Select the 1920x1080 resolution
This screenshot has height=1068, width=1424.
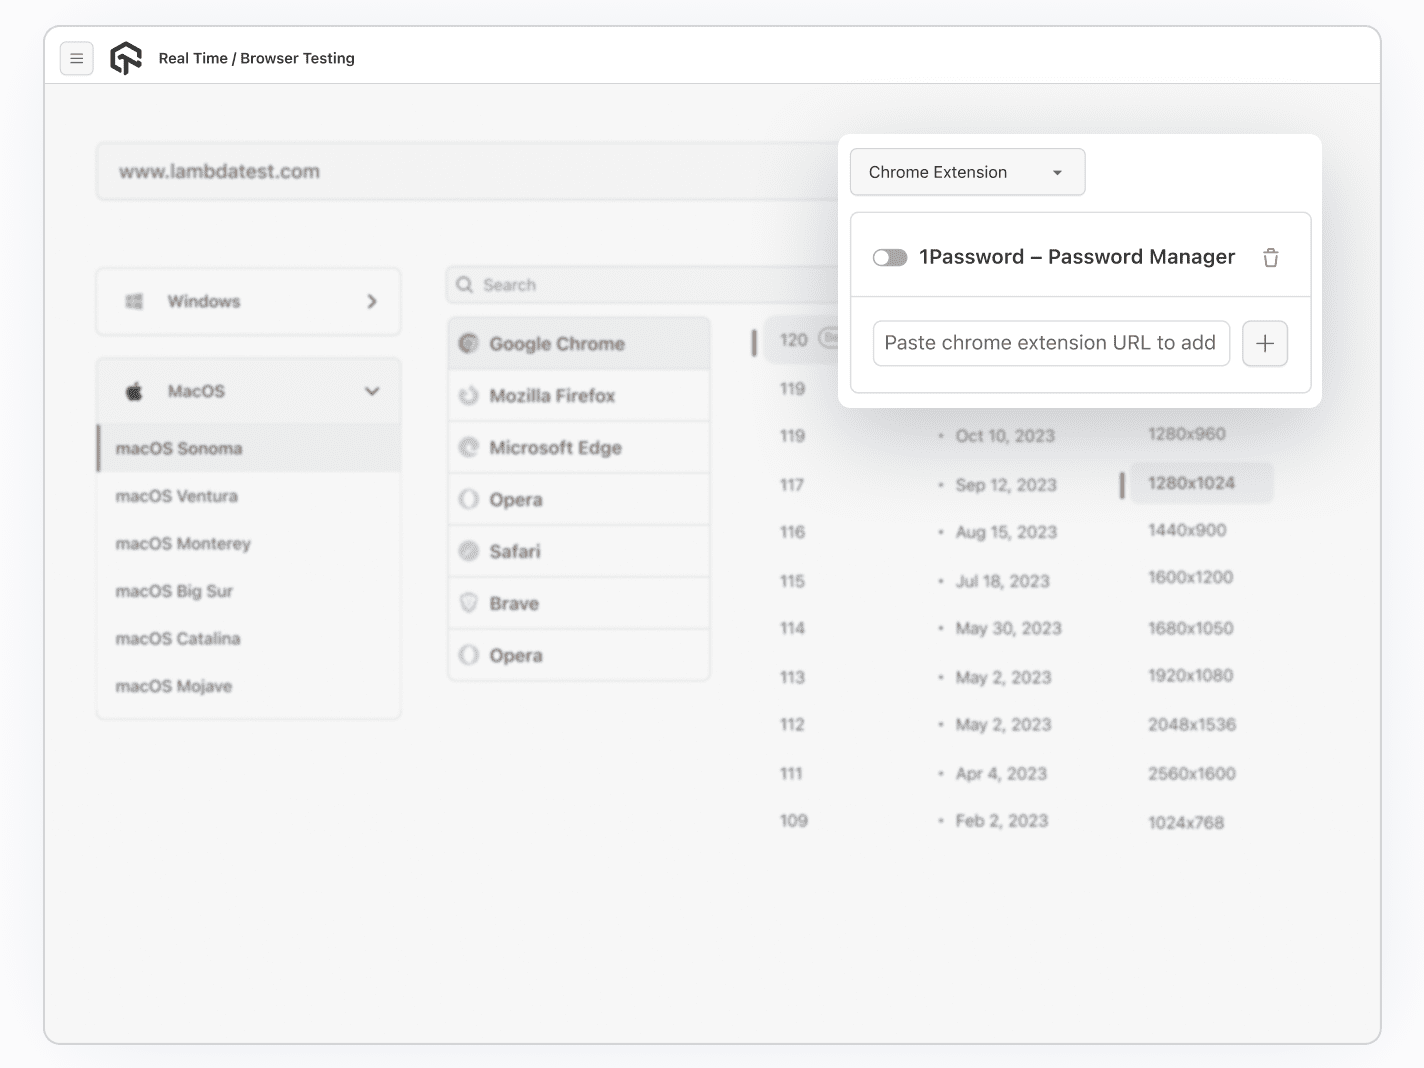(x=1191, y=676)
